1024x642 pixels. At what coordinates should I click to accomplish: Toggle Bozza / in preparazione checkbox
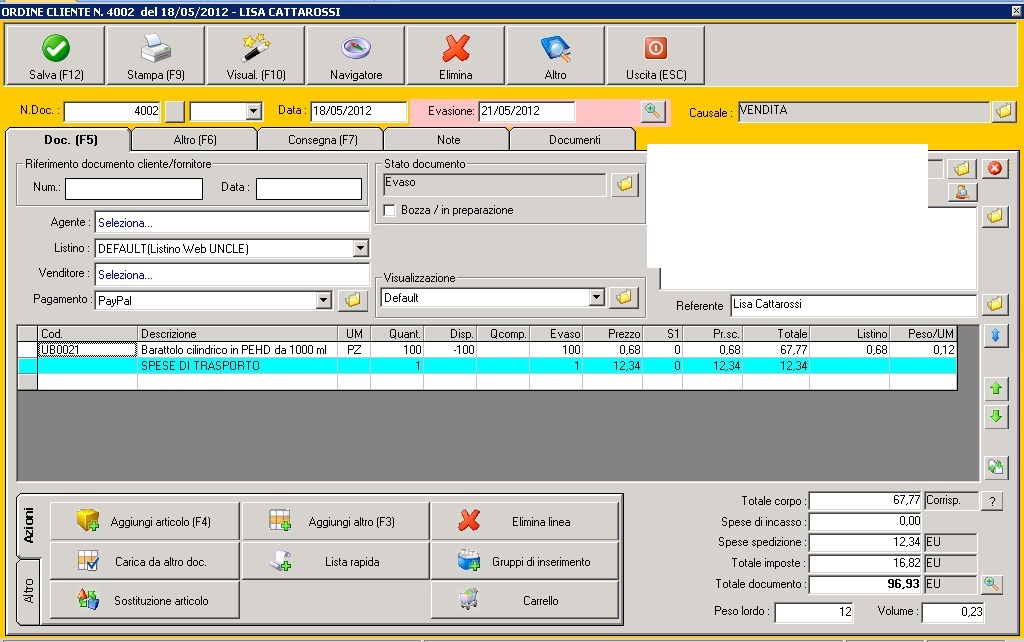pyautogui.click(x=390, y=210)
